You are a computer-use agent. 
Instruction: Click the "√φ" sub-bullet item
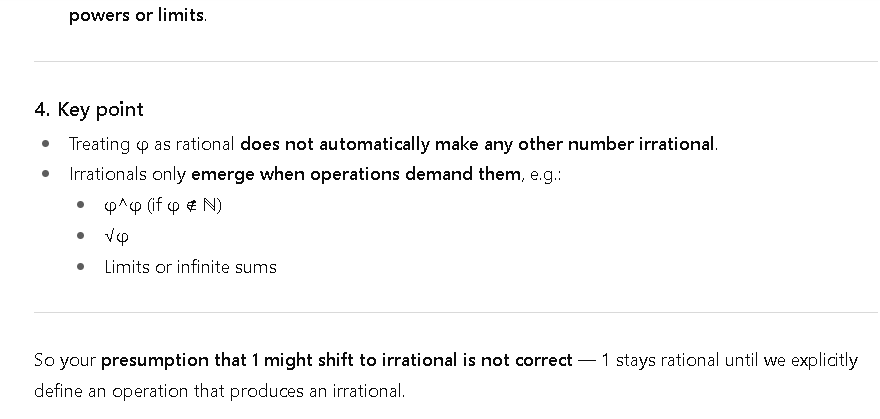(x=116, y=236)
